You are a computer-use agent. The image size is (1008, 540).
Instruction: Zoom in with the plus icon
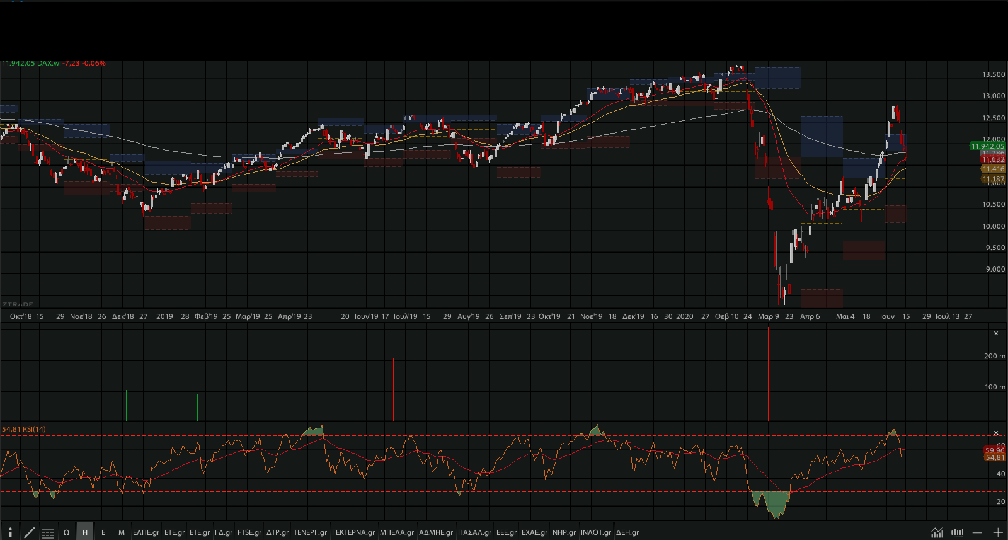coord(999,532)
